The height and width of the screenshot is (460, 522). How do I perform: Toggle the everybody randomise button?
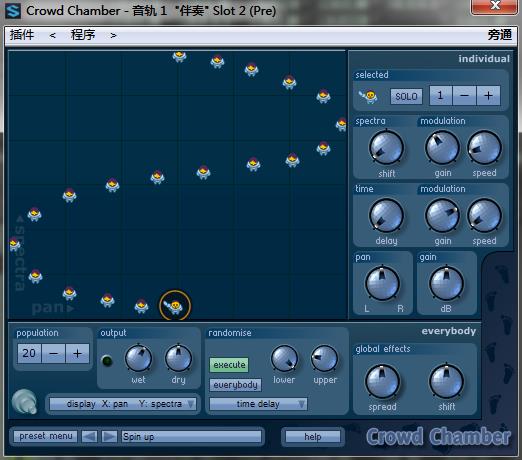(235, 385)
